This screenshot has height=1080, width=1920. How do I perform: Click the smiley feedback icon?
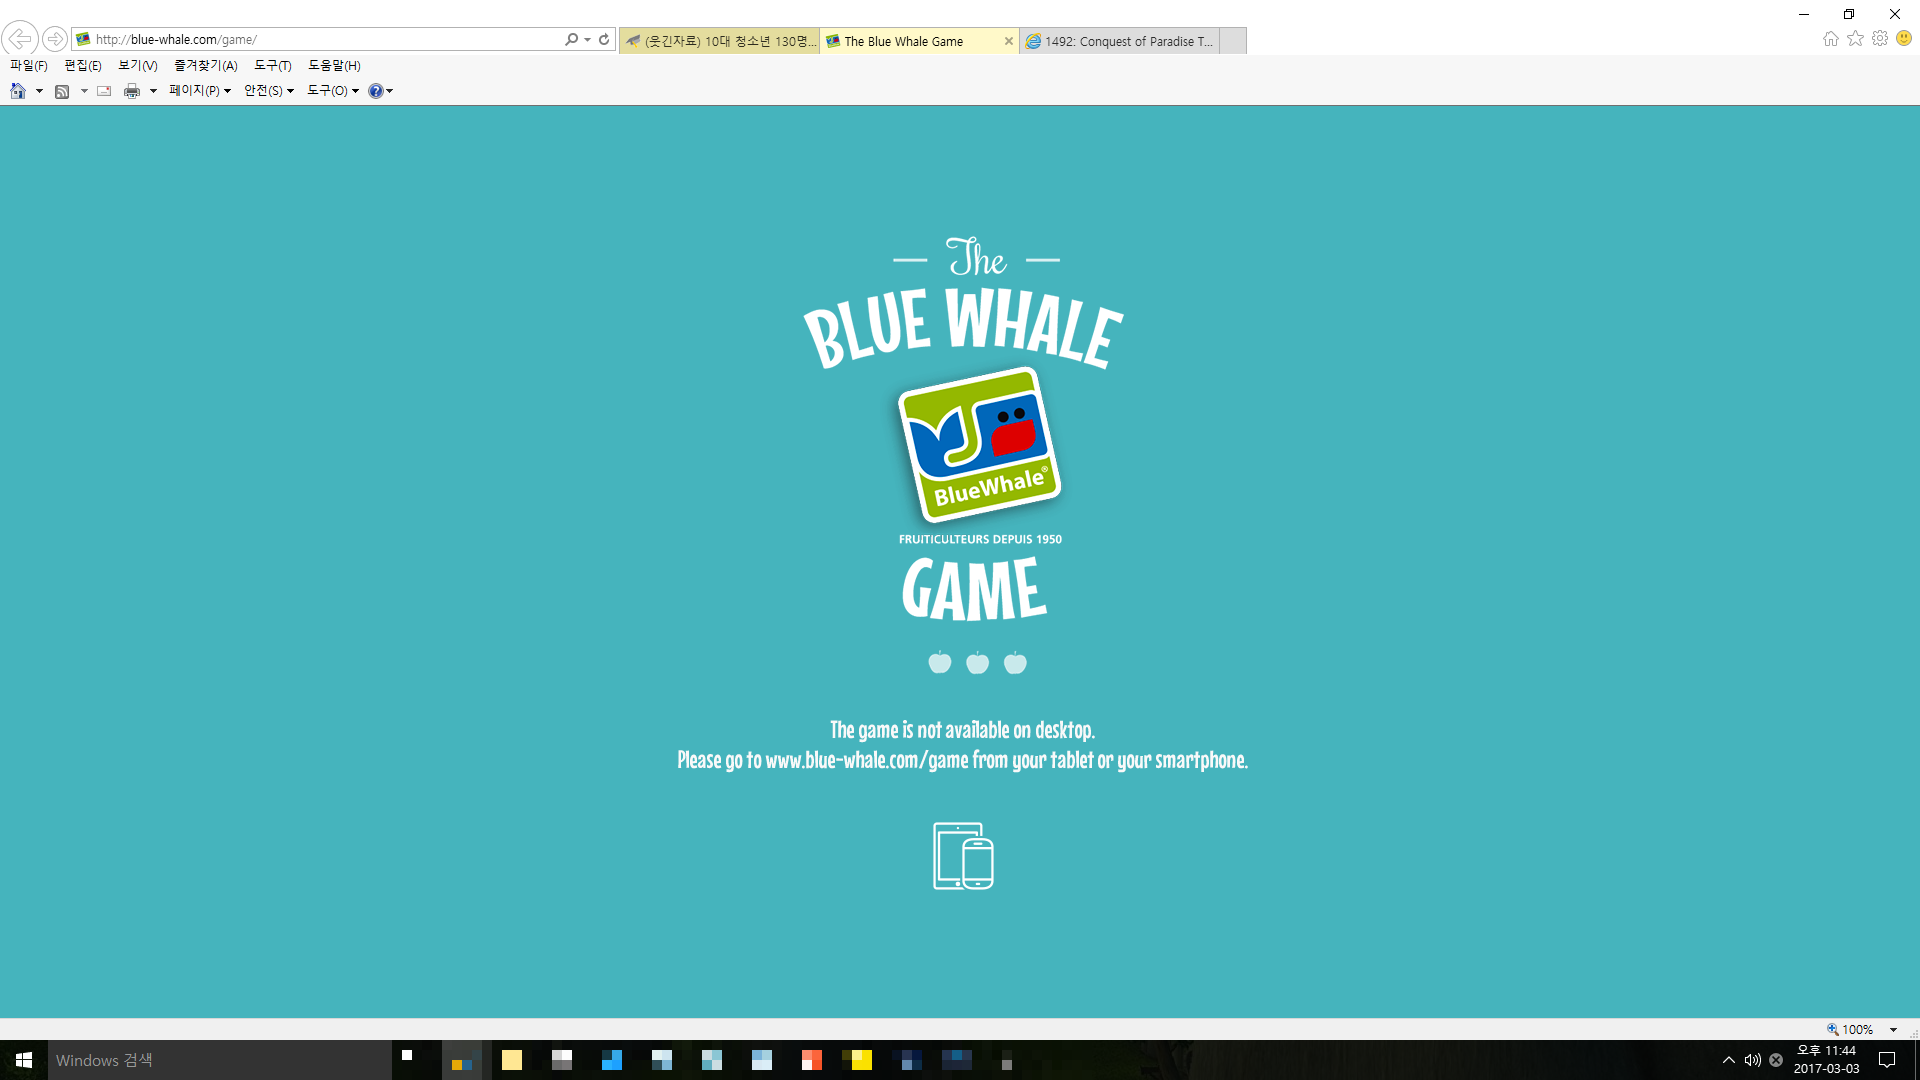coord(1904,38)
